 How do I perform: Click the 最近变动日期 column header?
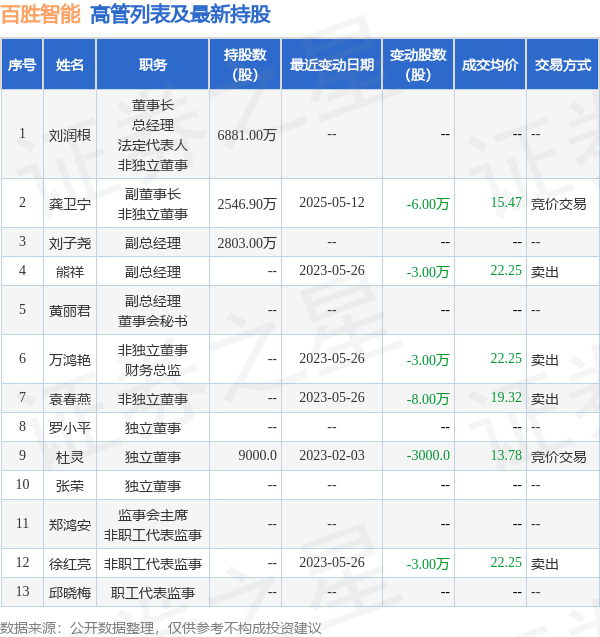tap(332, 64)
